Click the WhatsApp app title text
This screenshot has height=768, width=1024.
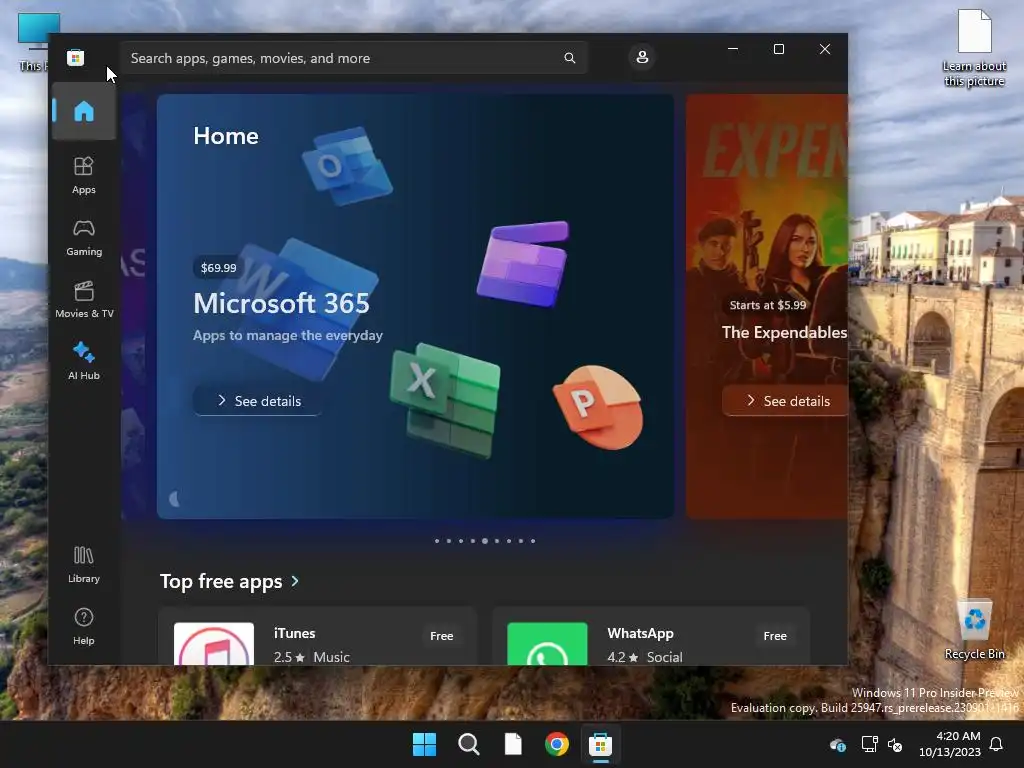(640, 633)
